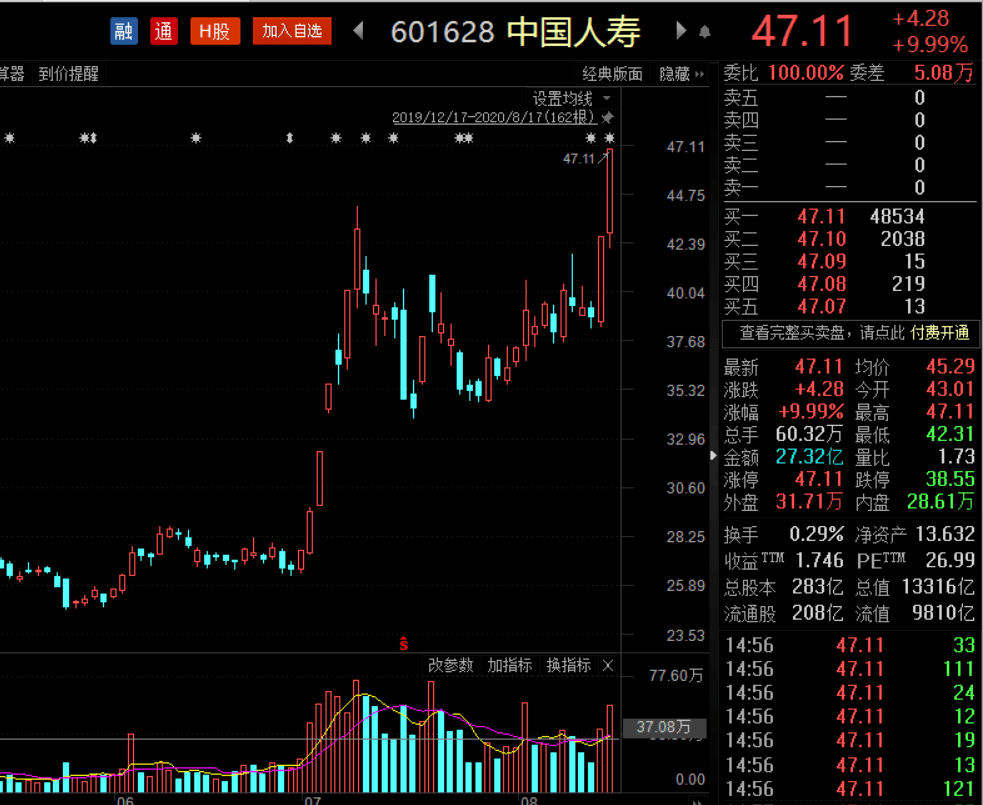Click the 换手 0.29% value

(x=816, y=534)
